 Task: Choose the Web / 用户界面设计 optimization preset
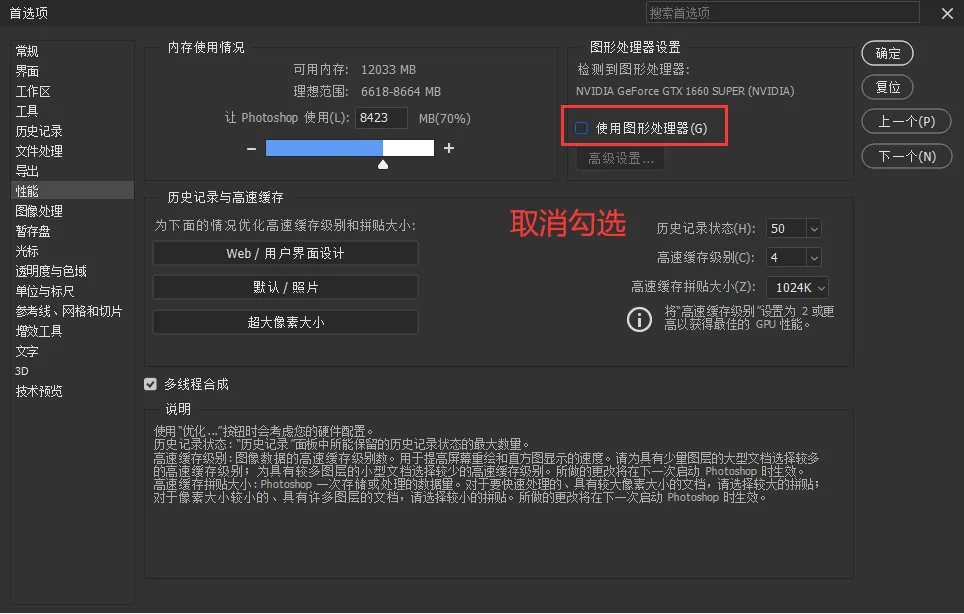(x=285, y=254)
